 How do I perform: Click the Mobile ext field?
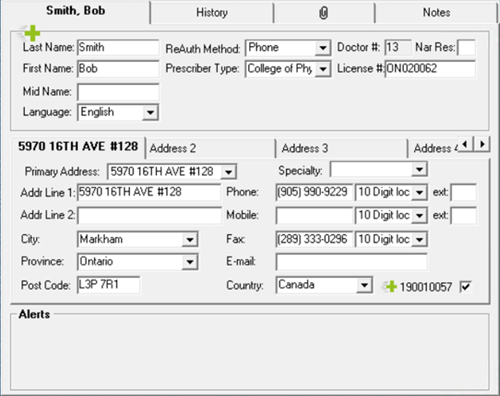coord(463,215)
